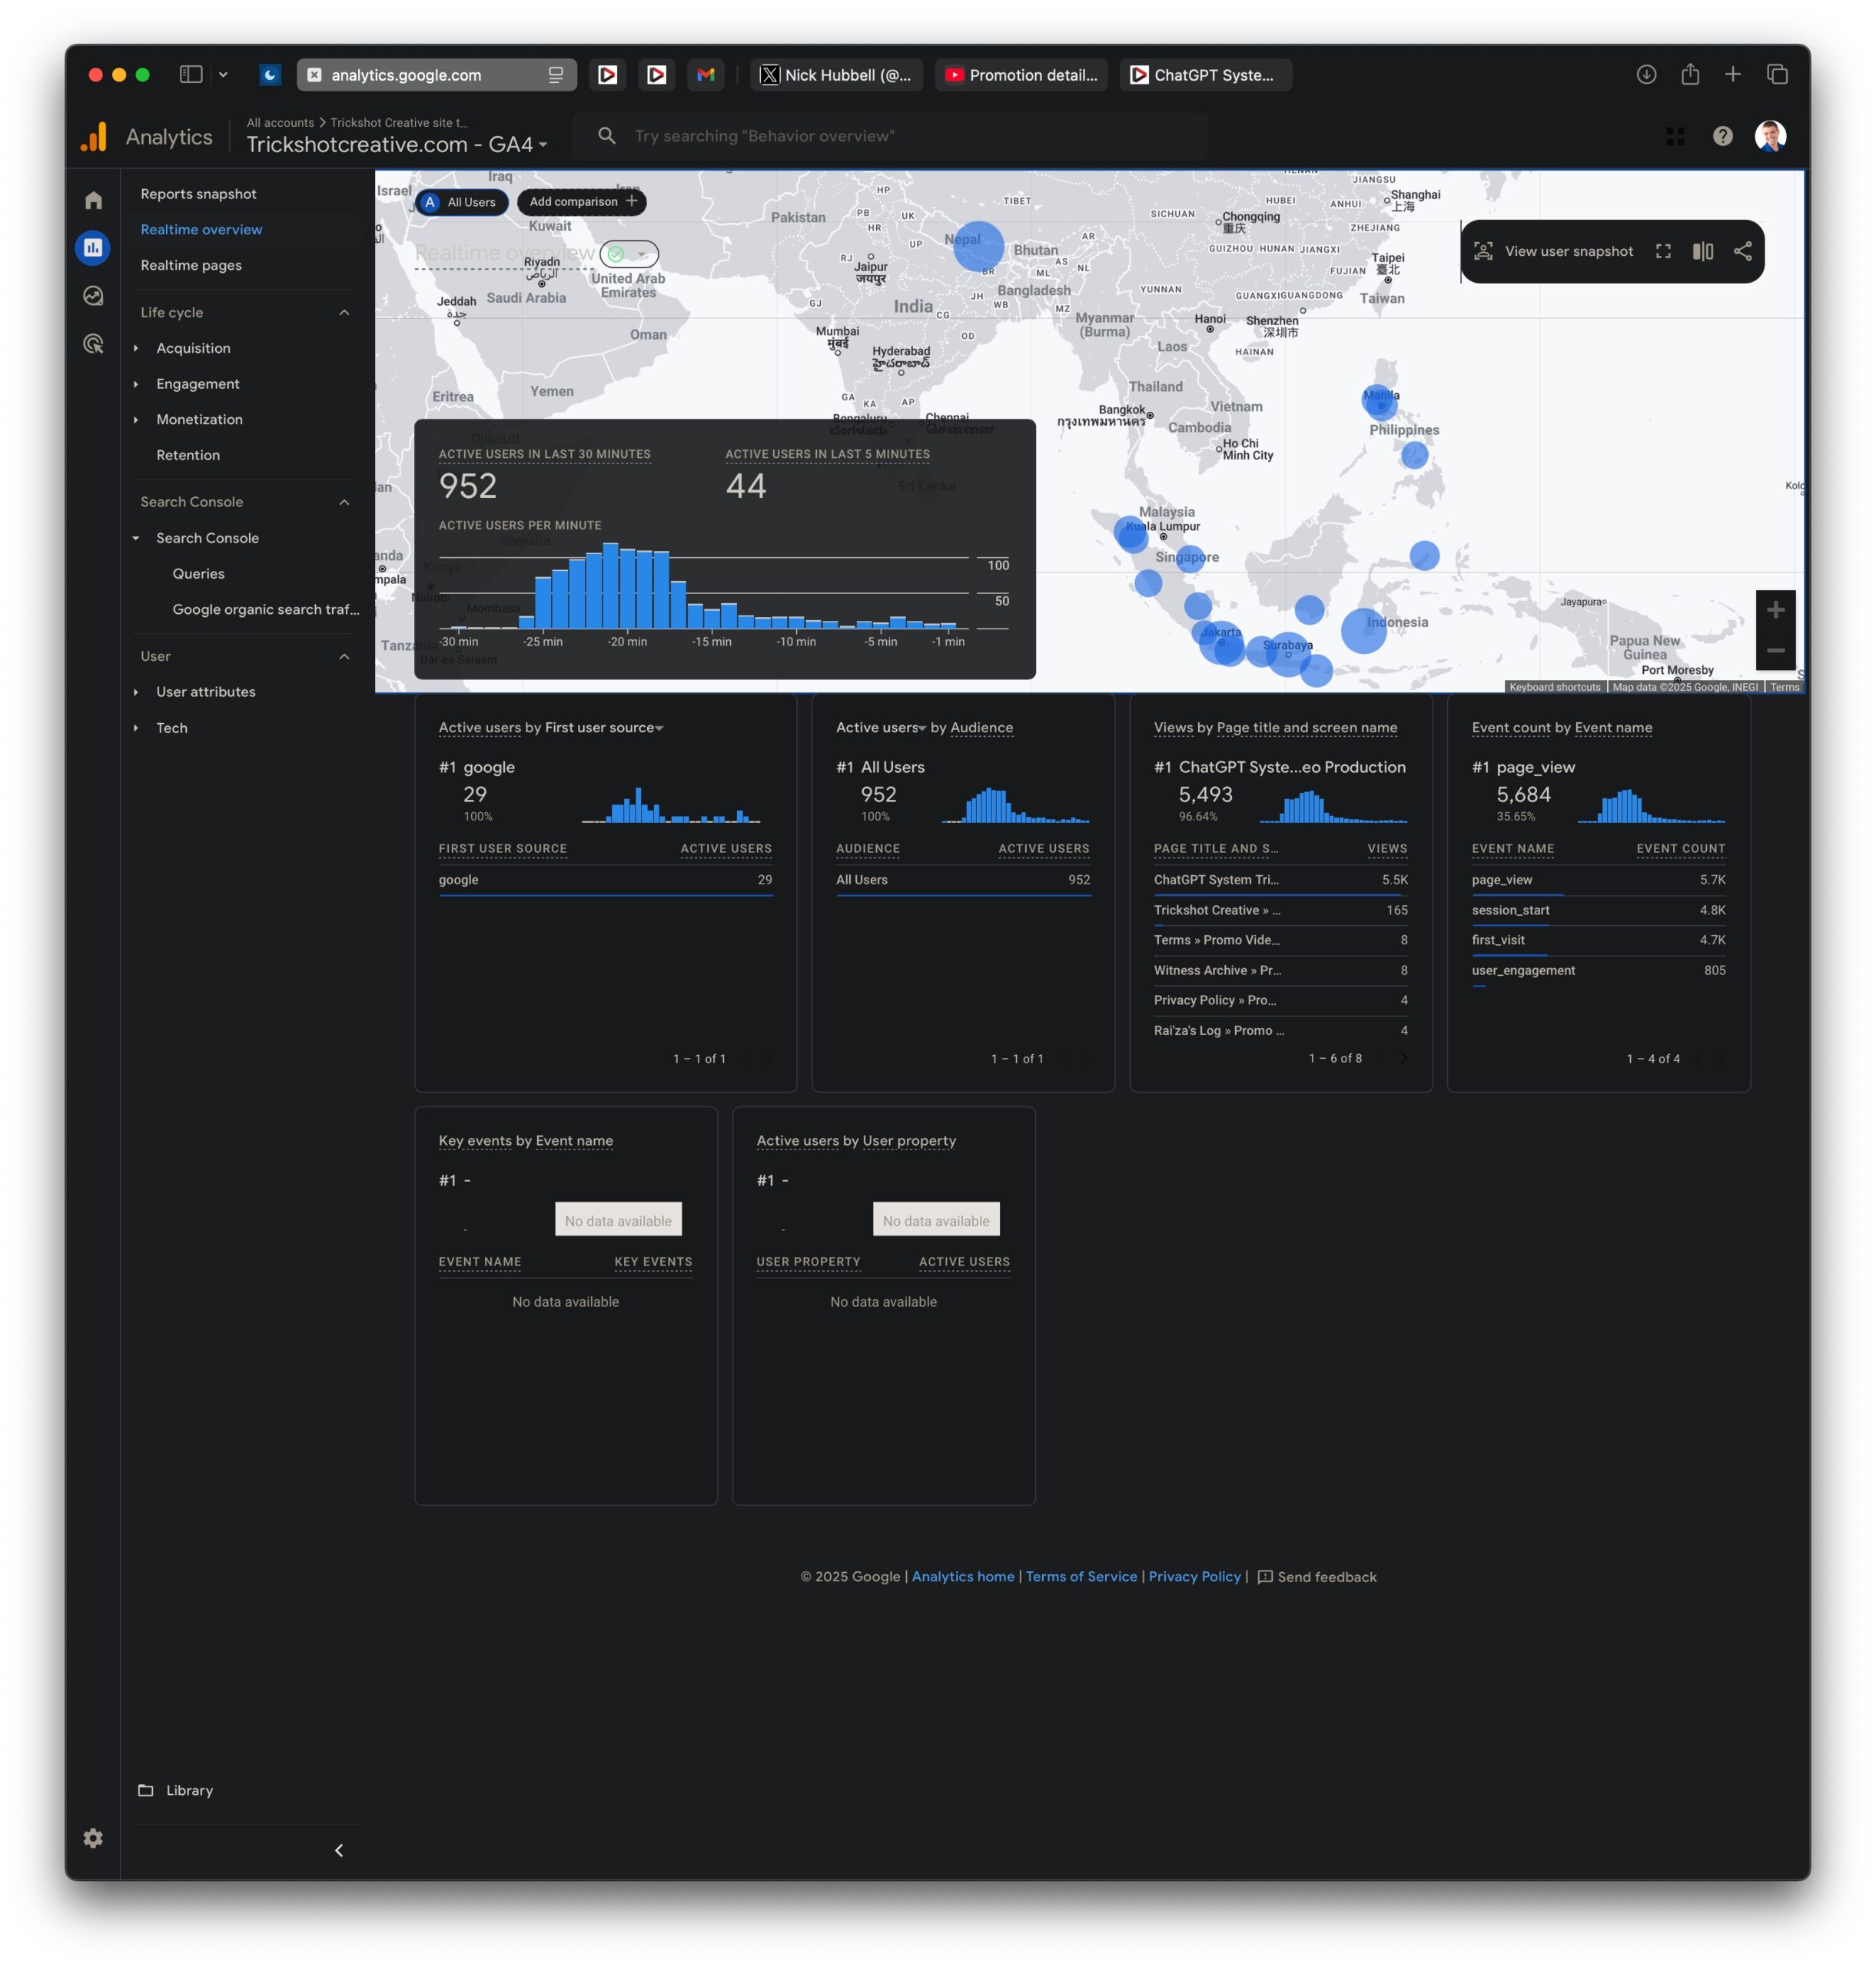Screen dimensions: 1876x1967
Task: Go to next page in Views card
Action: pyautogui.click(x=1404, y=1058)
